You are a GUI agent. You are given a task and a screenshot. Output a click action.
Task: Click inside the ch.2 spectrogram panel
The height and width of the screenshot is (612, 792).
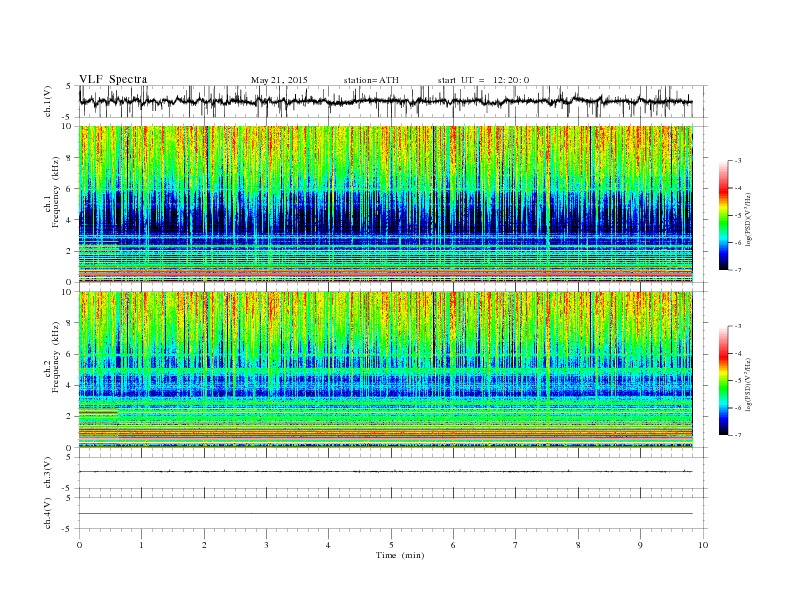click(x=385, y=369)
